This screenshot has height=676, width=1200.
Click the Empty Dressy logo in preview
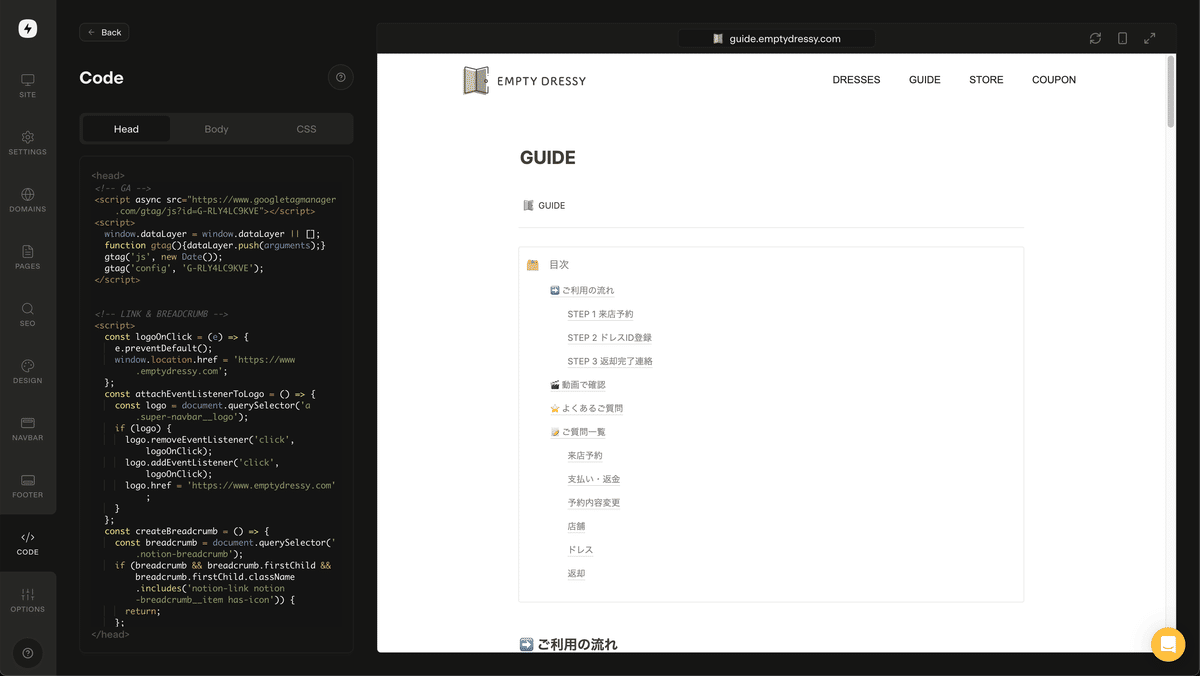coord(525,80)
